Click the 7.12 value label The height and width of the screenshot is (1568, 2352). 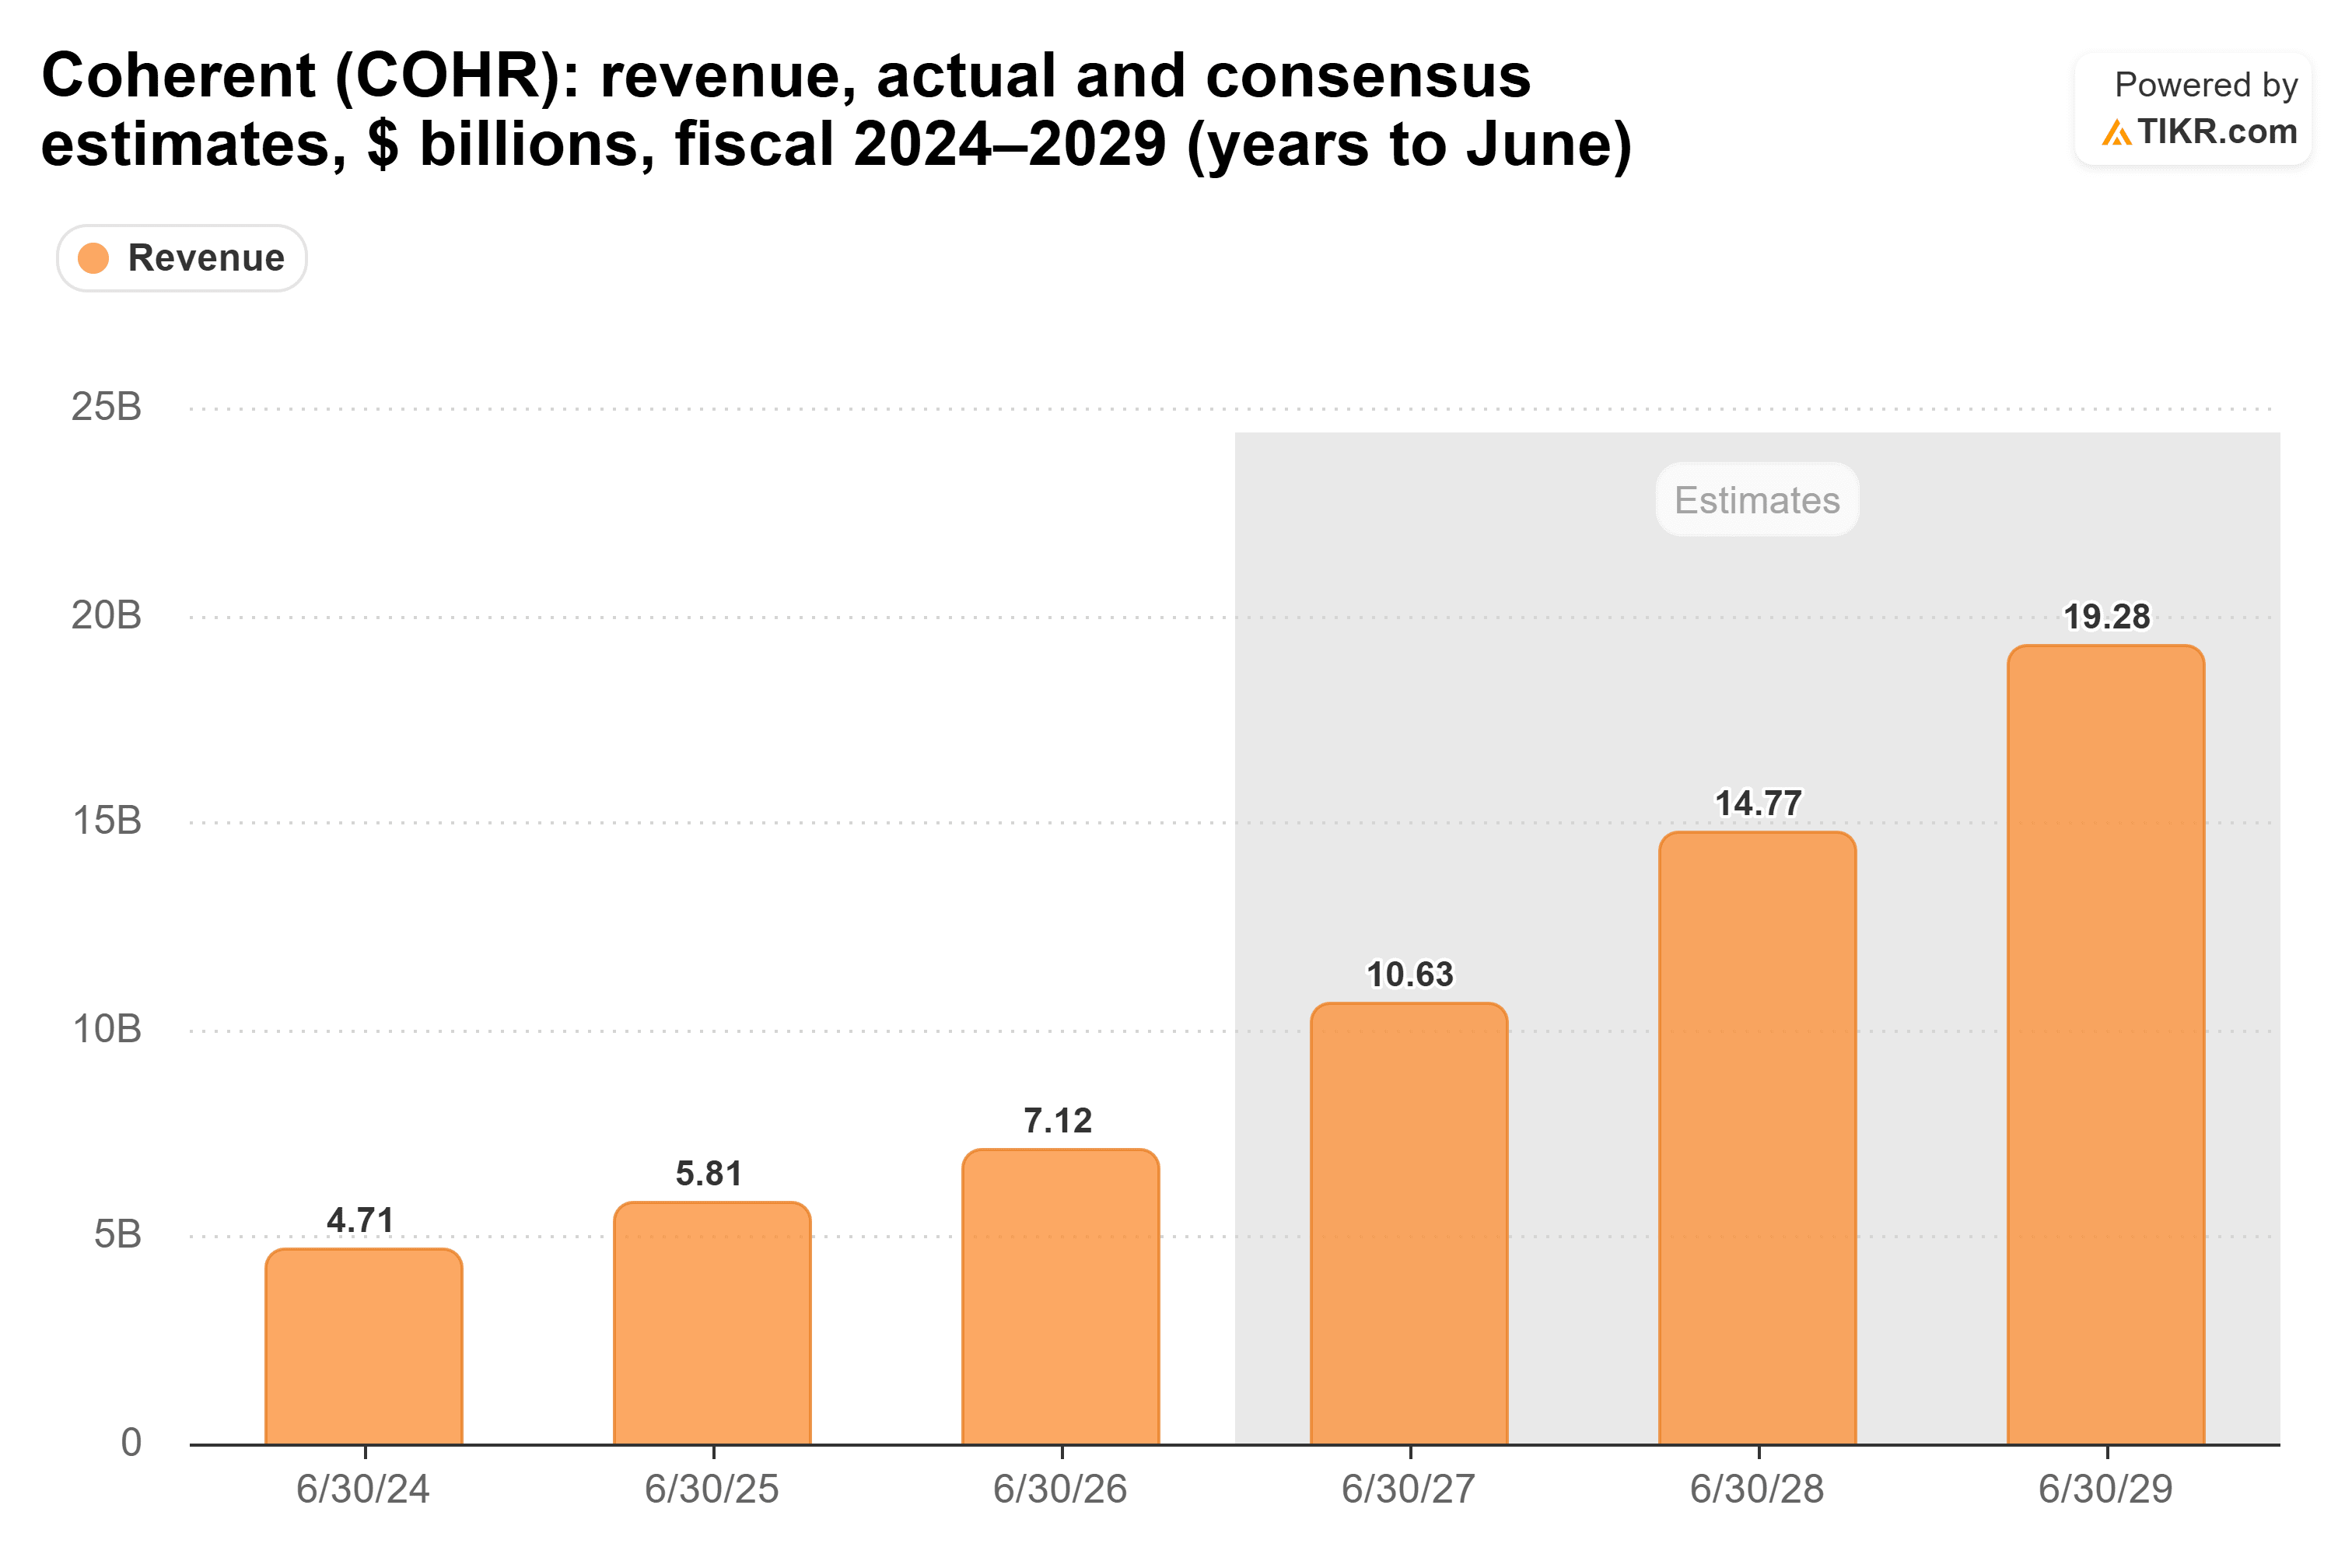point(1058,1120)
